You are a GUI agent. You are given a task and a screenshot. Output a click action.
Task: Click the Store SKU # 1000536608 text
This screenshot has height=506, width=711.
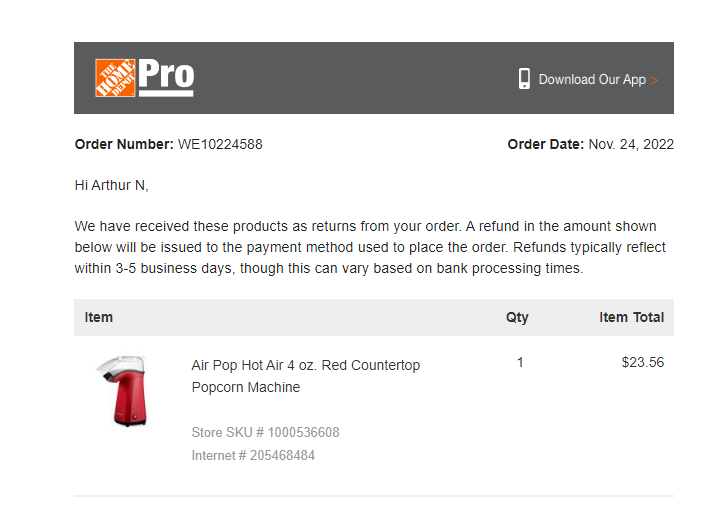(265, 432)
